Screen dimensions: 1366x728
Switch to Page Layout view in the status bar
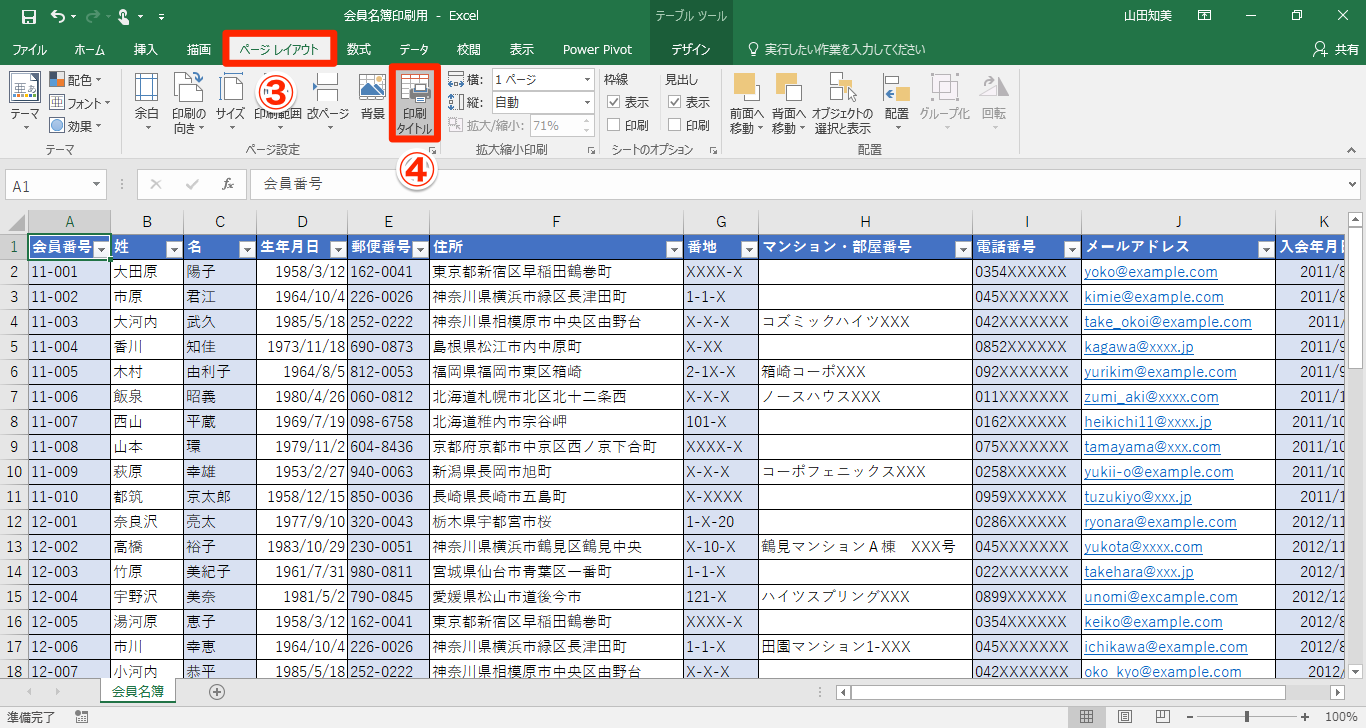pos(1124,717)
